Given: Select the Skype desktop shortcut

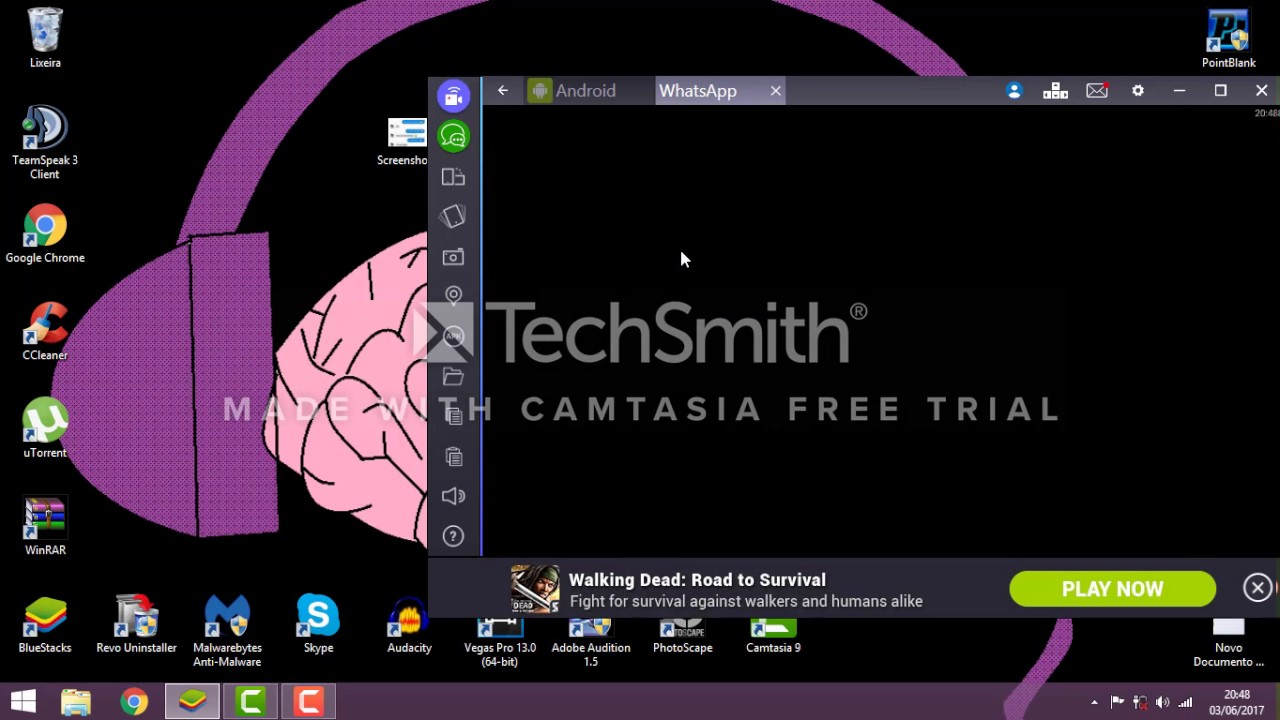Looking at the screenshot, I should pyautogui.click(x=318, y=625).
